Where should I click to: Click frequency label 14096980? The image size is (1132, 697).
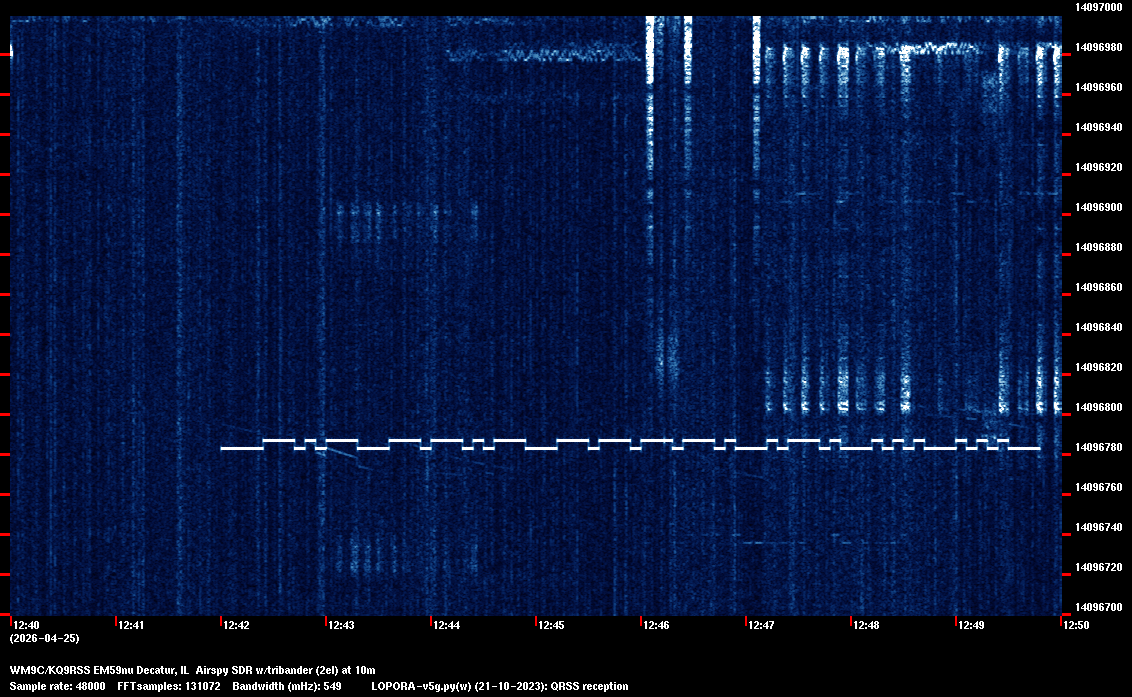pyautogui.click(x=1099, y=47)
